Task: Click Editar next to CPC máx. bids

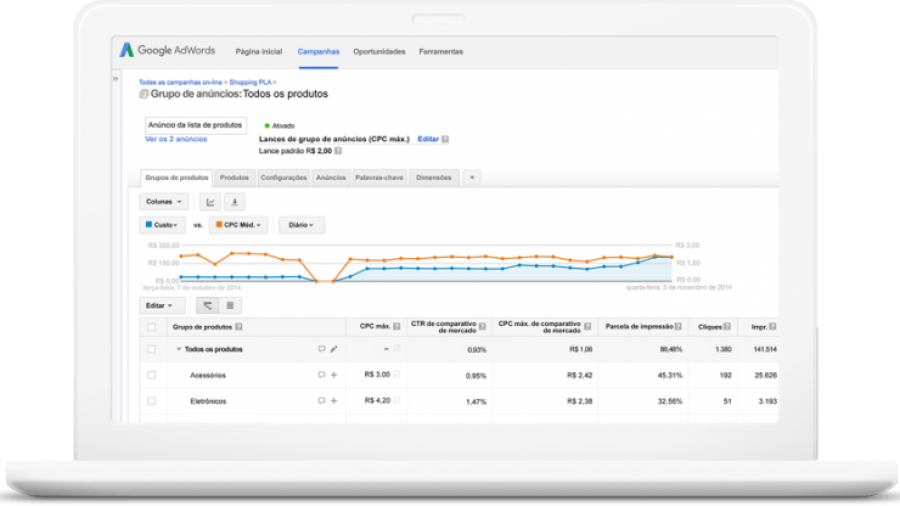Action: click(428, 139)
